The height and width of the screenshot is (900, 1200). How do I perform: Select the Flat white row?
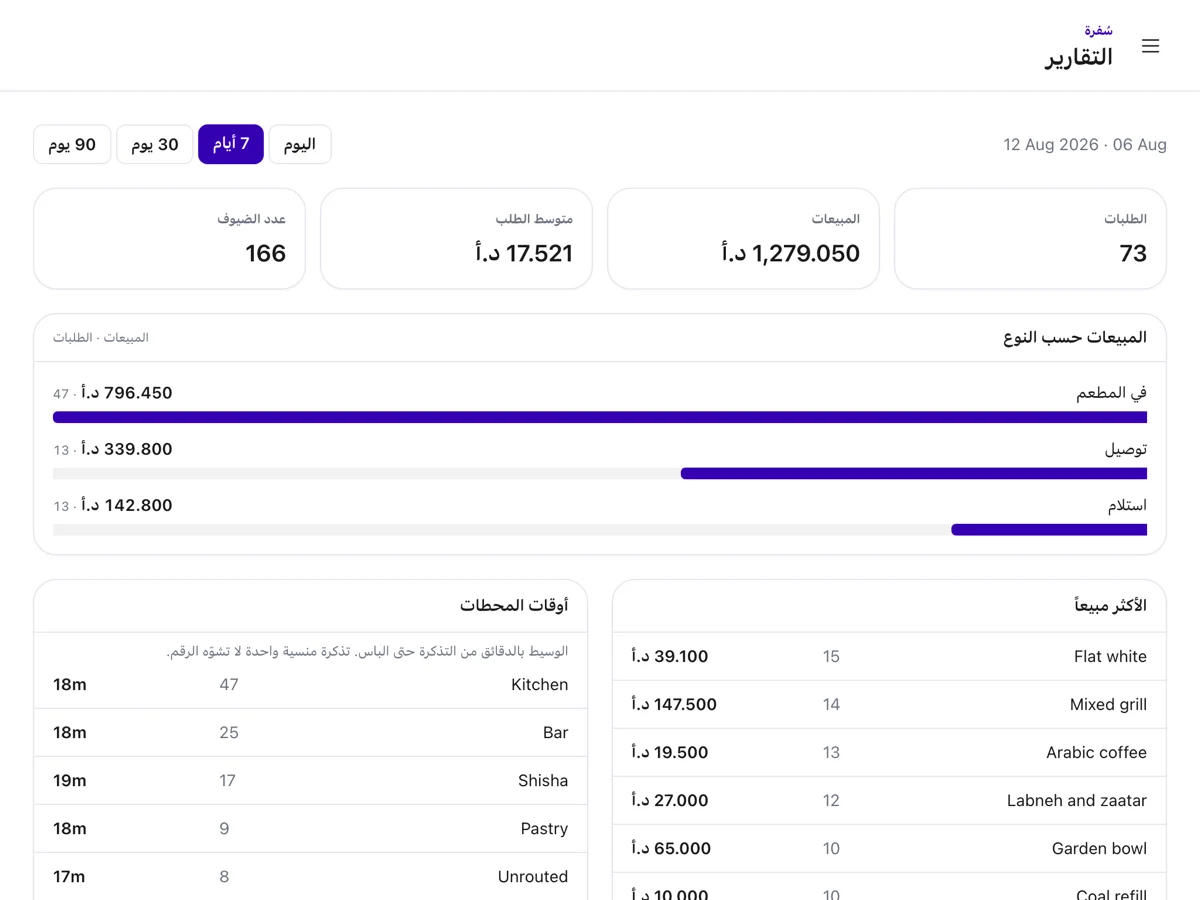click(x=889, y=657)
